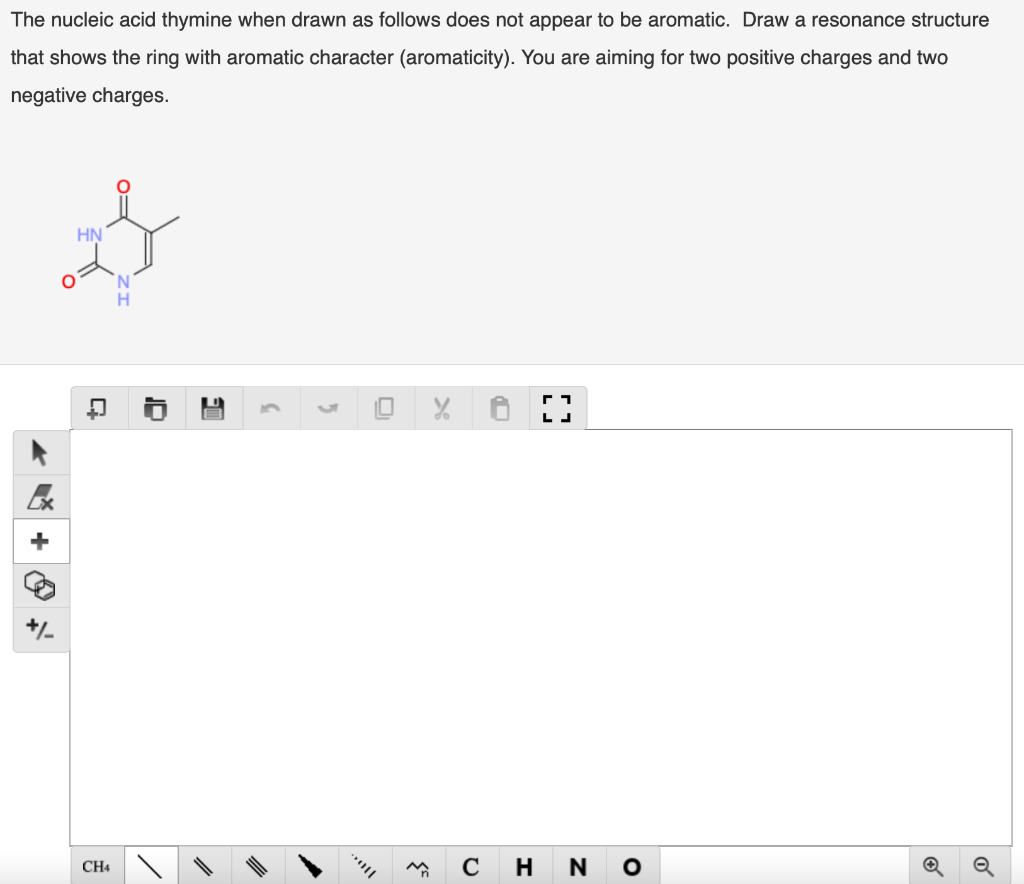Screen dimensions: 1024x884
Task: Enter fullscreen sketch mode
Action: [x=557, y=407]
